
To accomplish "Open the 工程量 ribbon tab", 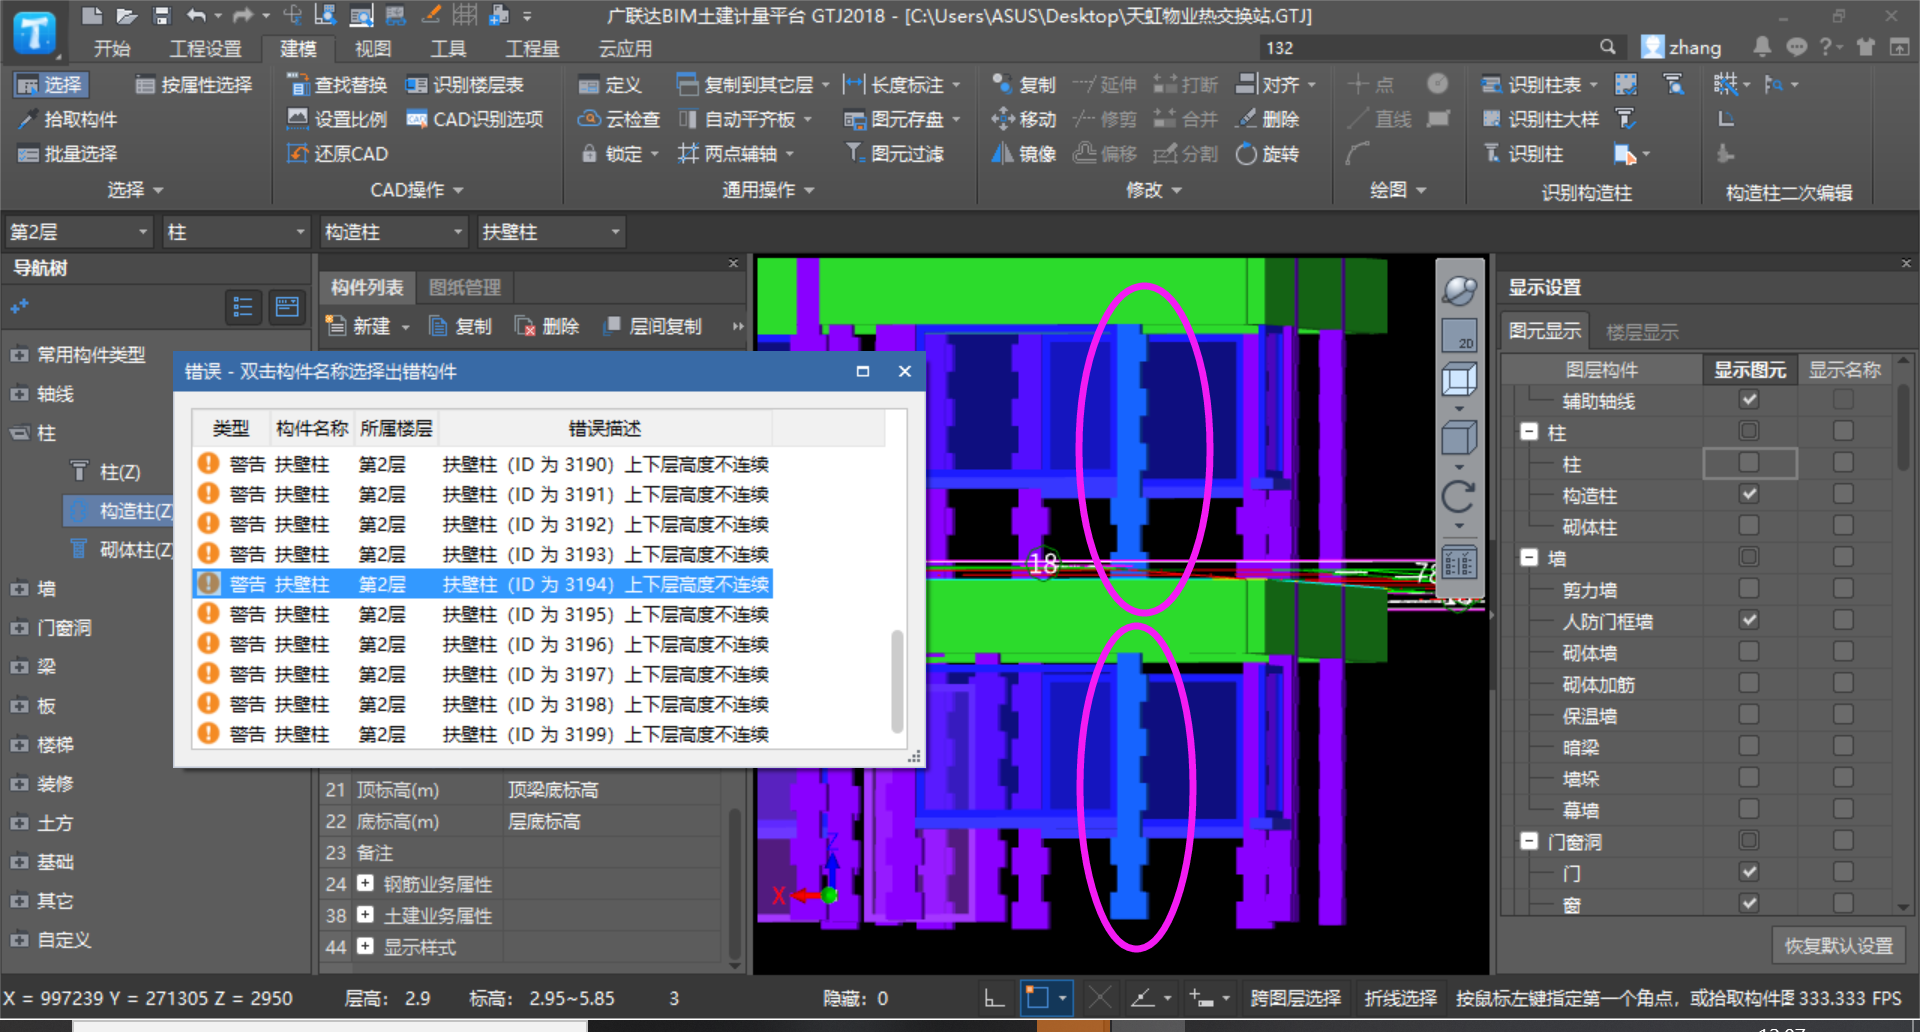I will [531, 48].
